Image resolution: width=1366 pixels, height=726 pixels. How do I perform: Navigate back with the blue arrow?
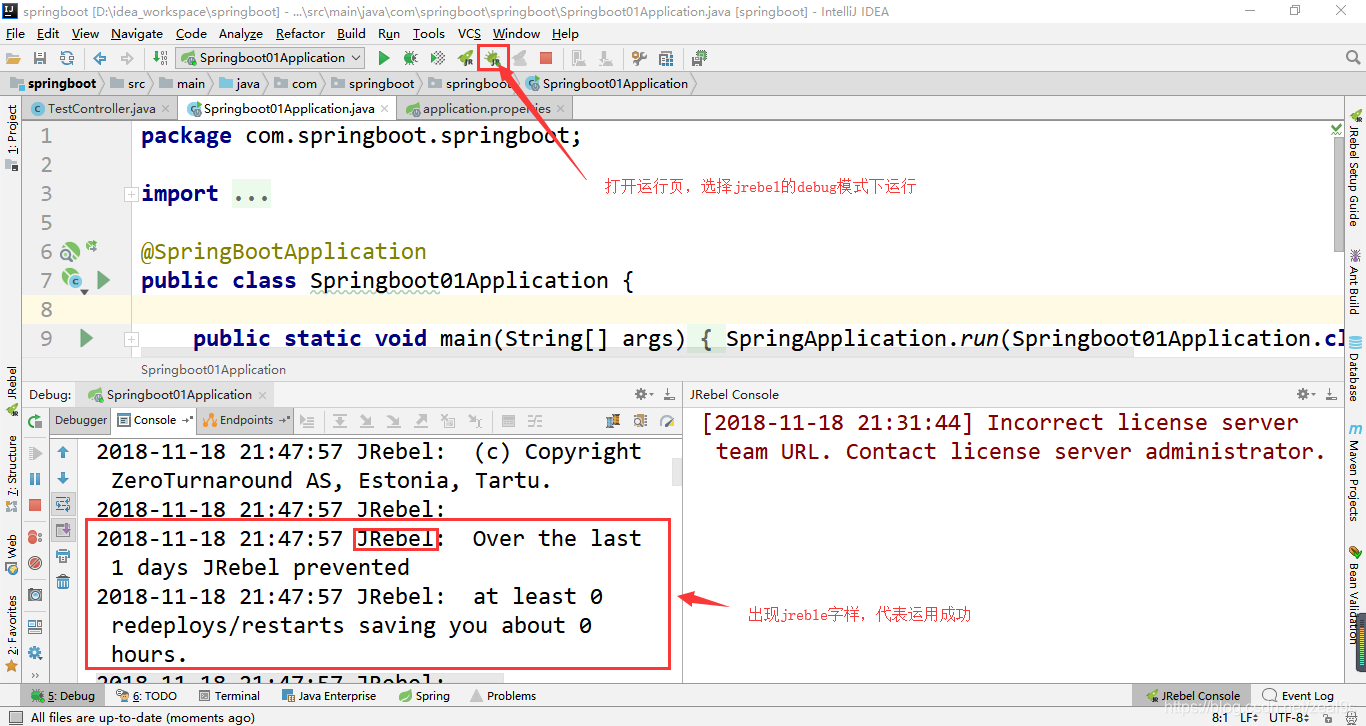[x=99, y=59]
